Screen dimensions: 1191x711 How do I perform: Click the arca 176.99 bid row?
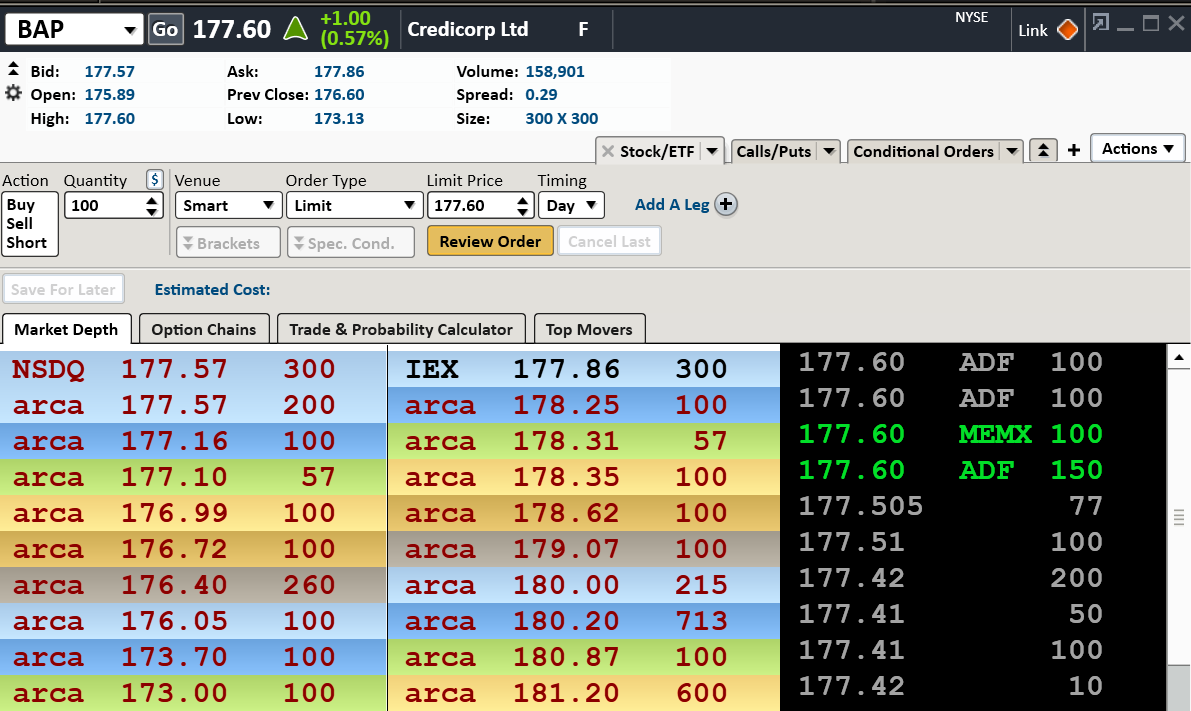pyautogui.click(x=193, y=513)
